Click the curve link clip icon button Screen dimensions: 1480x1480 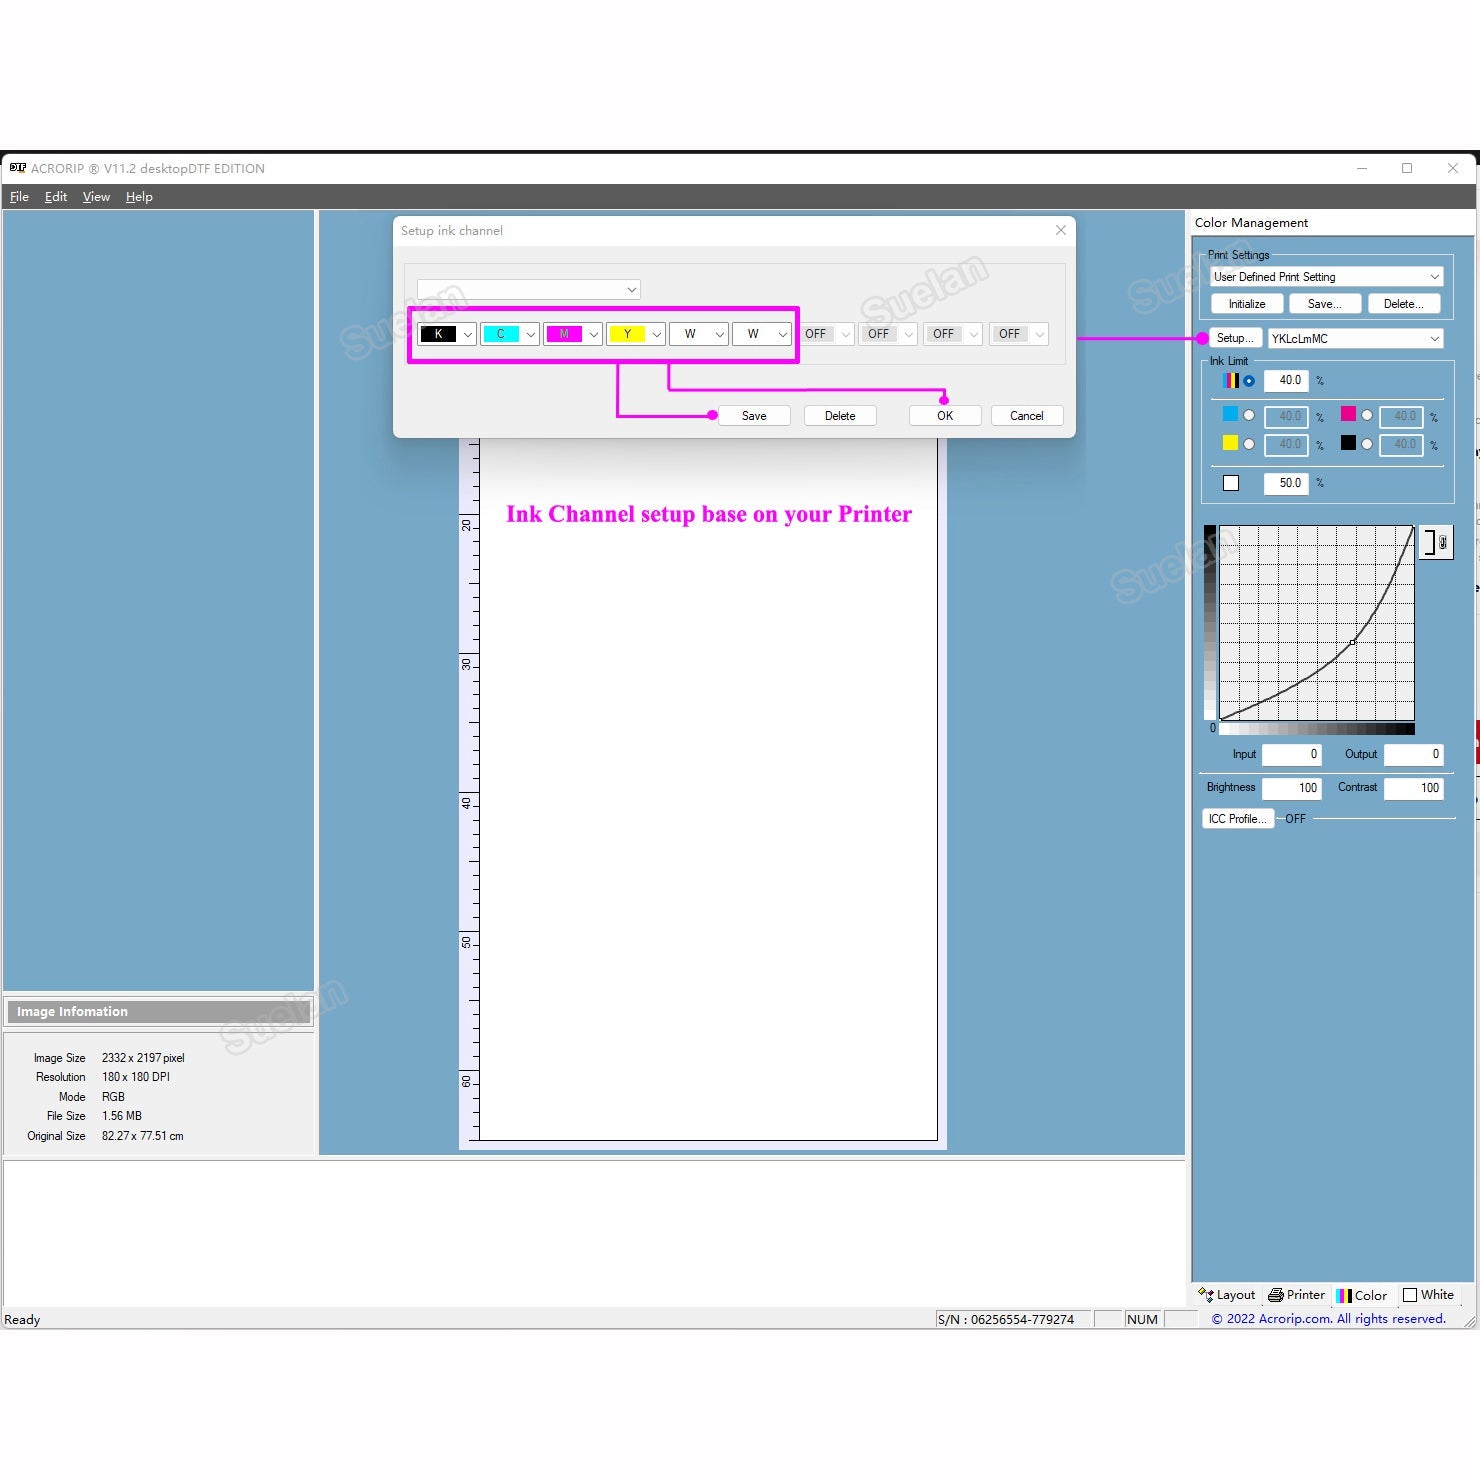[x=1437, y=543]
